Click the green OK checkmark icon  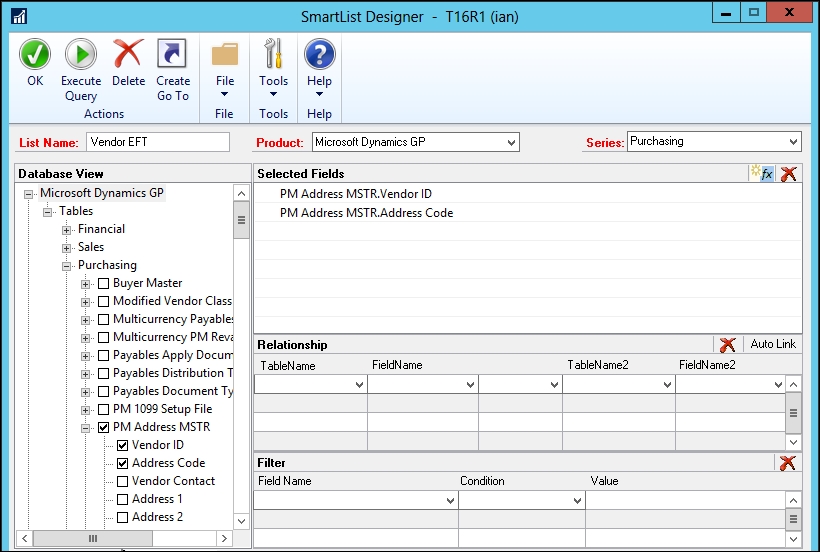[35, 54]
